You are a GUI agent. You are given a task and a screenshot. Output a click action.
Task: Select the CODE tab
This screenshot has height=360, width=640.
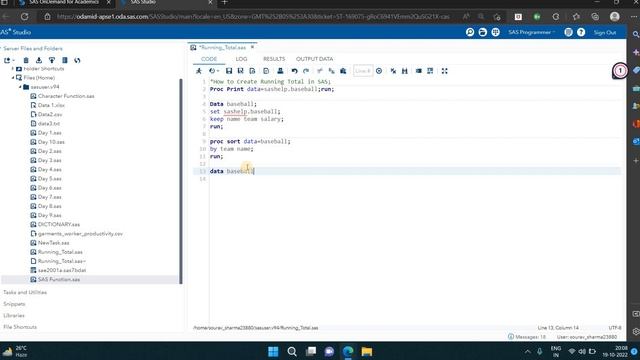coord(209,59)
